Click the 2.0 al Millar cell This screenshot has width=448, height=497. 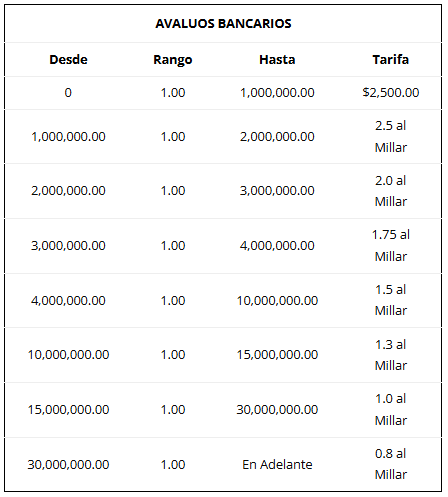pos(391,191)
